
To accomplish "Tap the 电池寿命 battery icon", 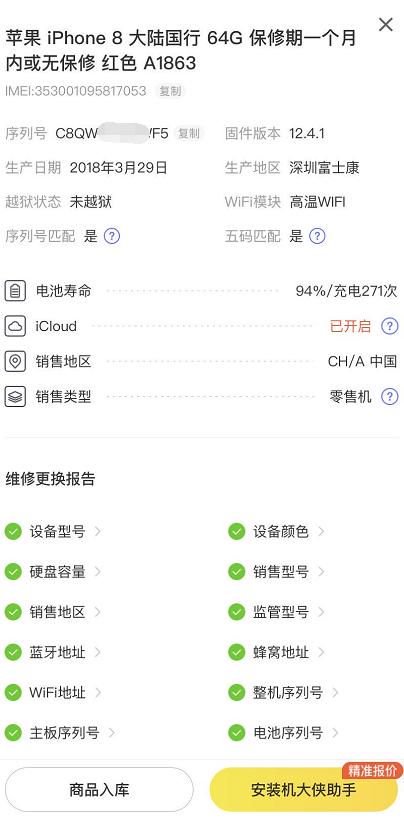I will pos(15,291).
